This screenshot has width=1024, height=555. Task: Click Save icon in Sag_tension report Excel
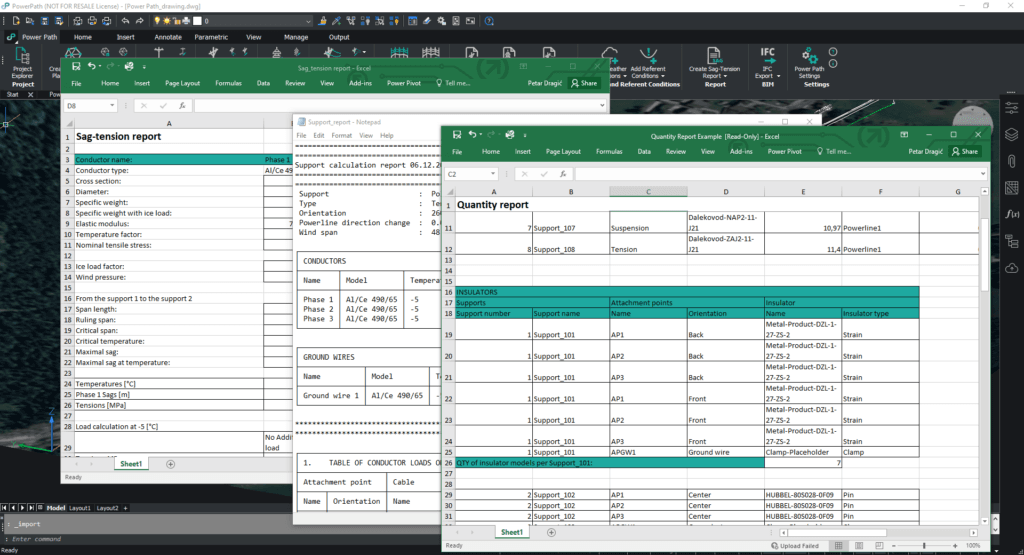coord(76,66)
